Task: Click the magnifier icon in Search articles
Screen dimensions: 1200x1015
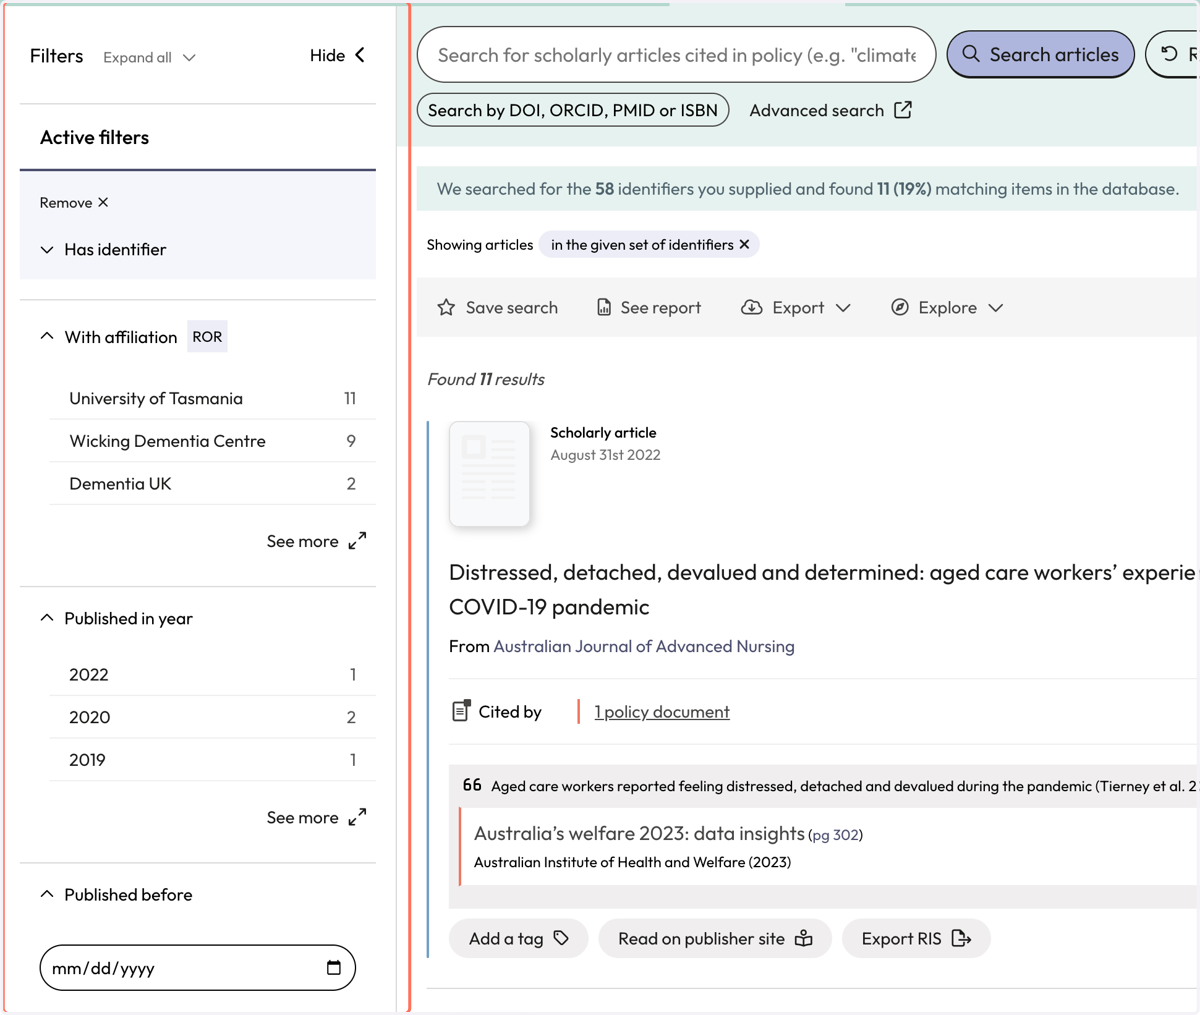Action: (970, 54)
